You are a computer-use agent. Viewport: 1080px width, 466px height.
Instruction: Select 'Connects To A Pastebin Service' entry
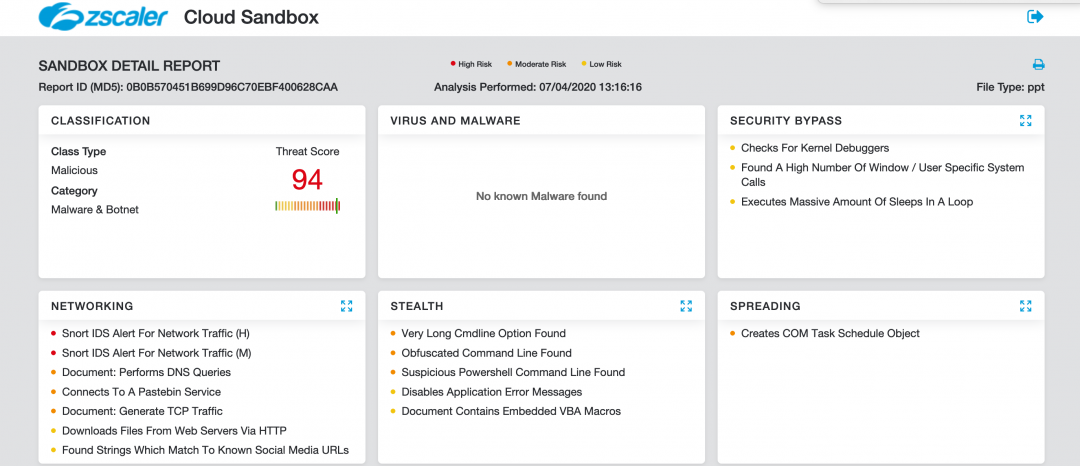click(141, 392)
